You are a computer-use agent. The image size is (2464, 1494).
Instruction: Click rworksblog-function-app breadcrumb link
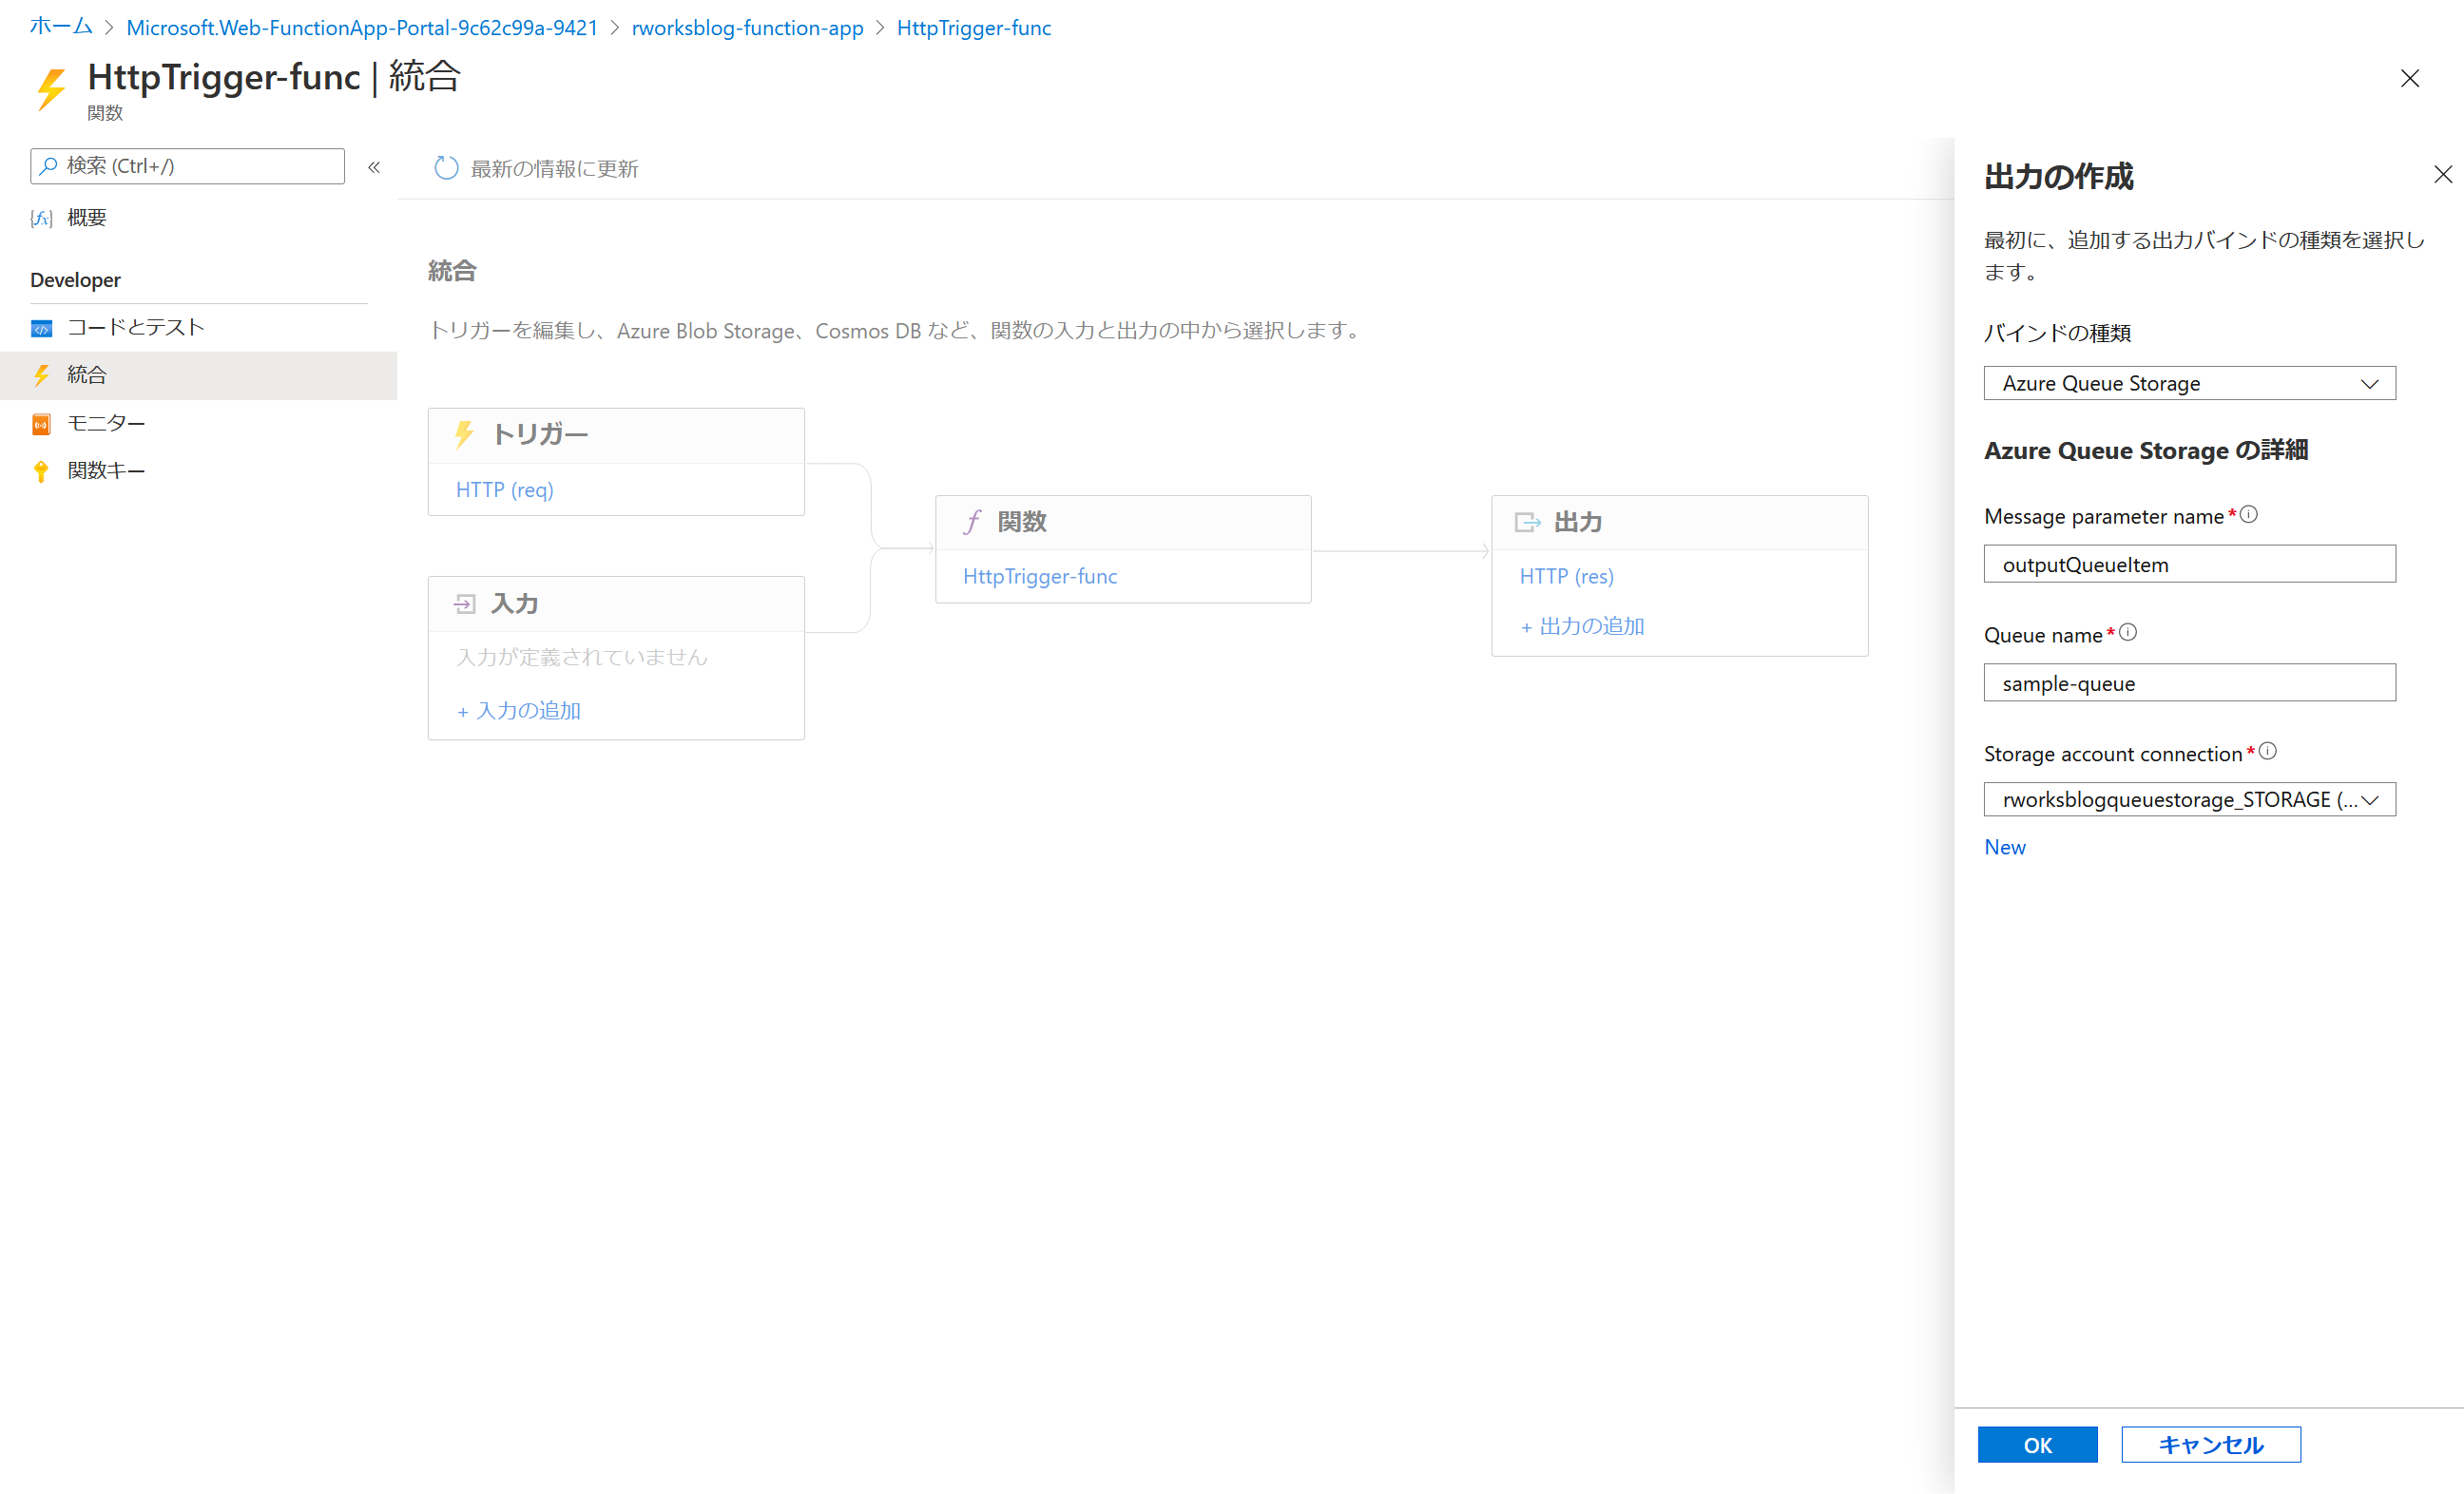point(747,28)
